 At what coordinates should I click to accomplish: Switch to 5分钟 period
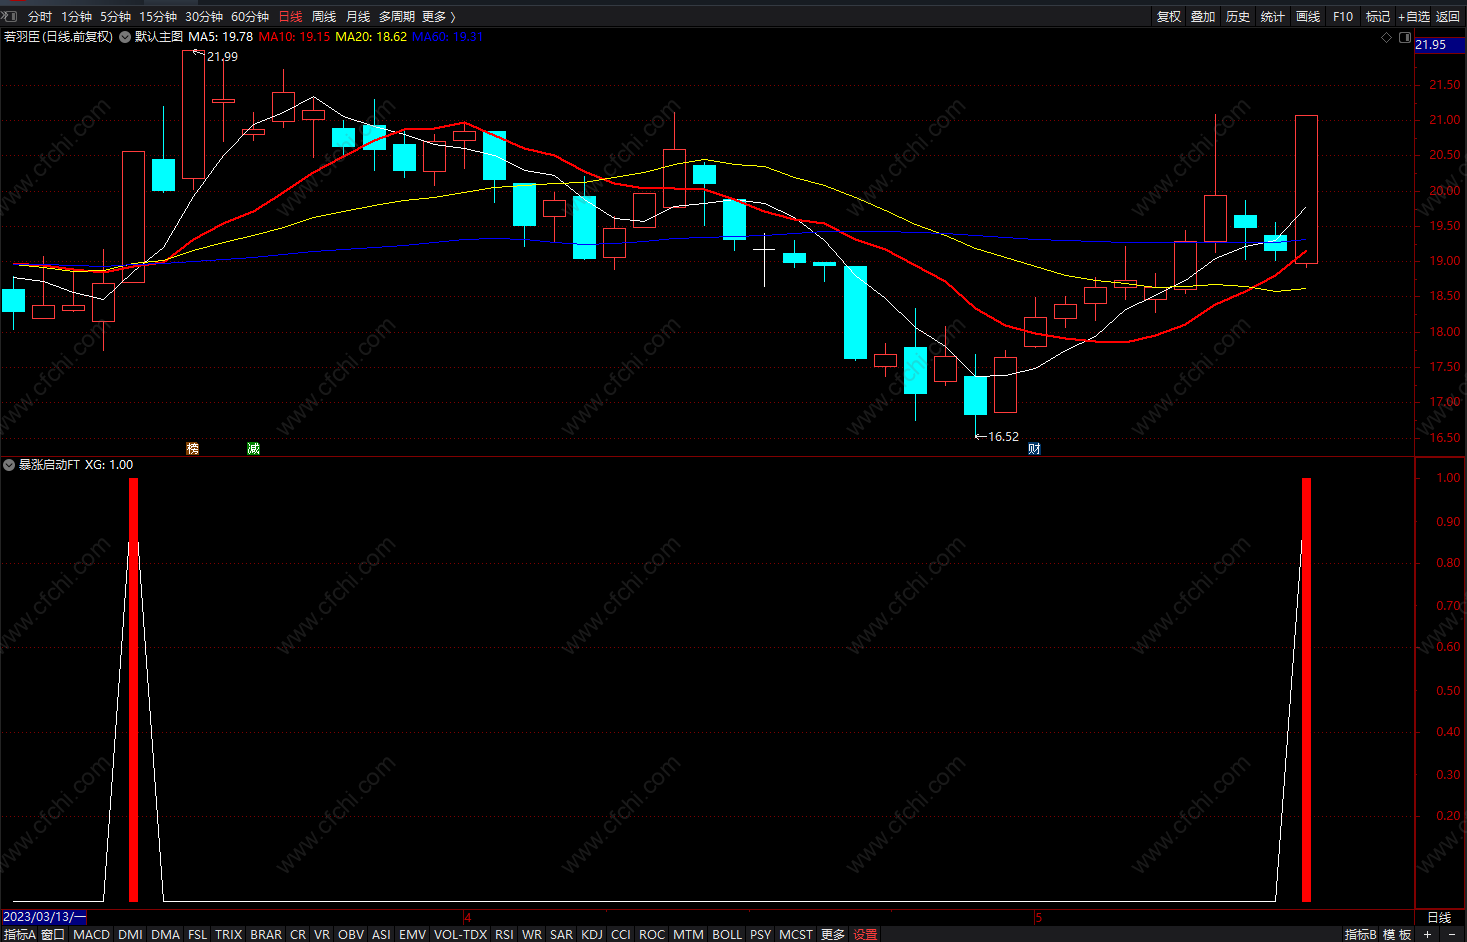tap(115, 17)
